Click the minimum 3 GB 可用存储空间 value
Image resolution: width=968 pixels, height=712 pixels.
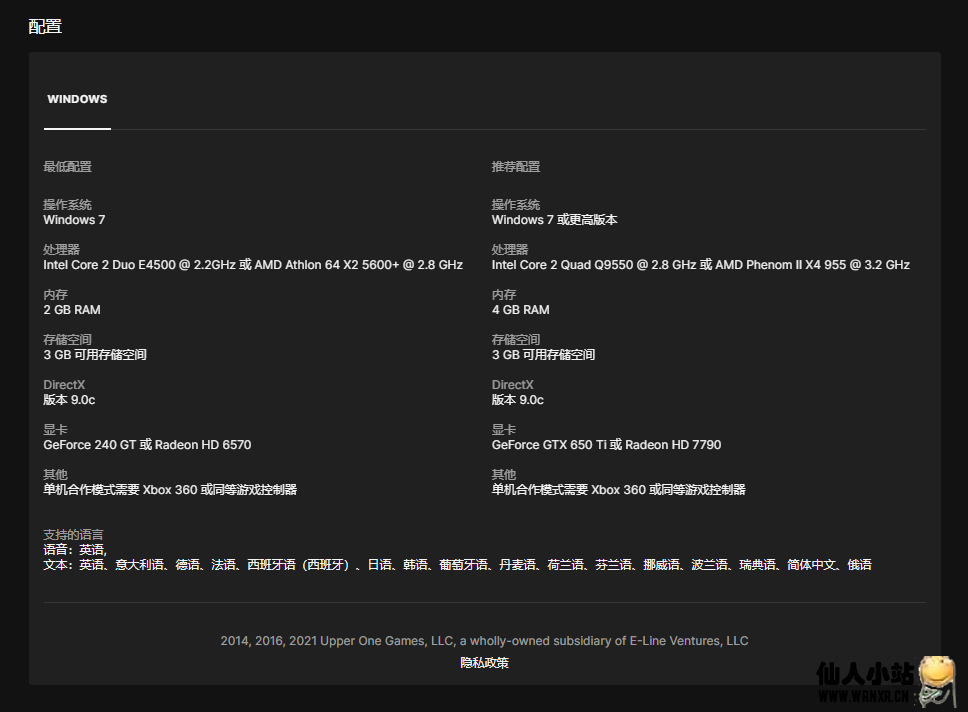(95, 355)
